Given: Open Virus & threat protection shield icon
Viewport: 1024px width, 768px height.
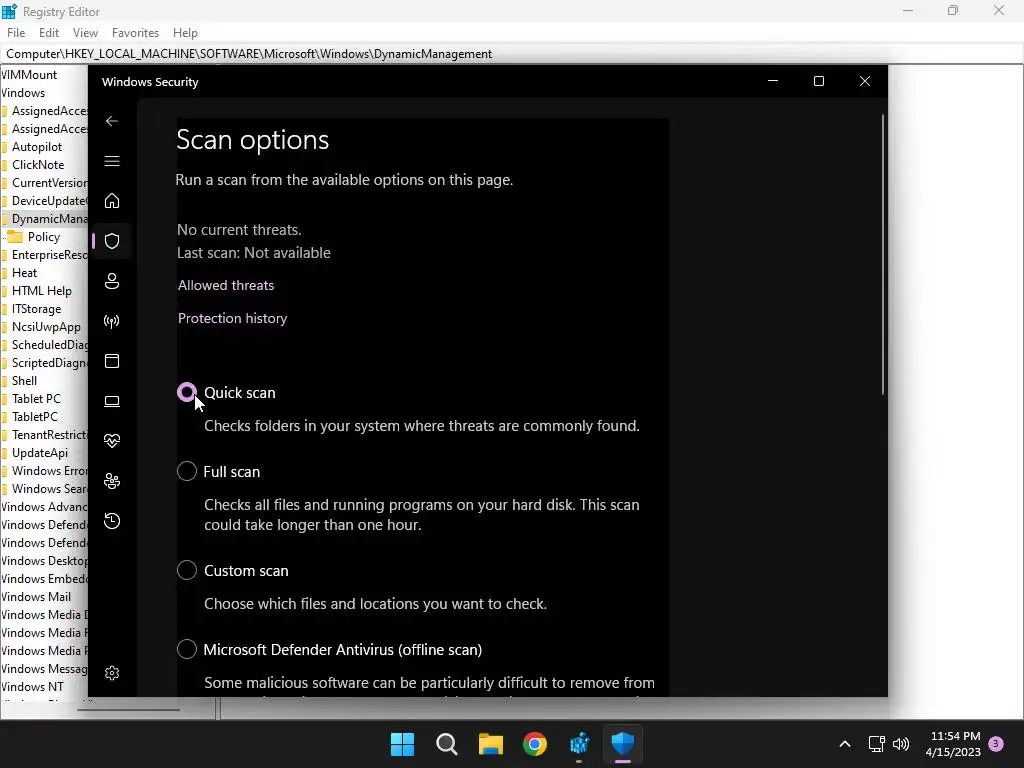Looking at the screenshot, I should click(112, 241).
